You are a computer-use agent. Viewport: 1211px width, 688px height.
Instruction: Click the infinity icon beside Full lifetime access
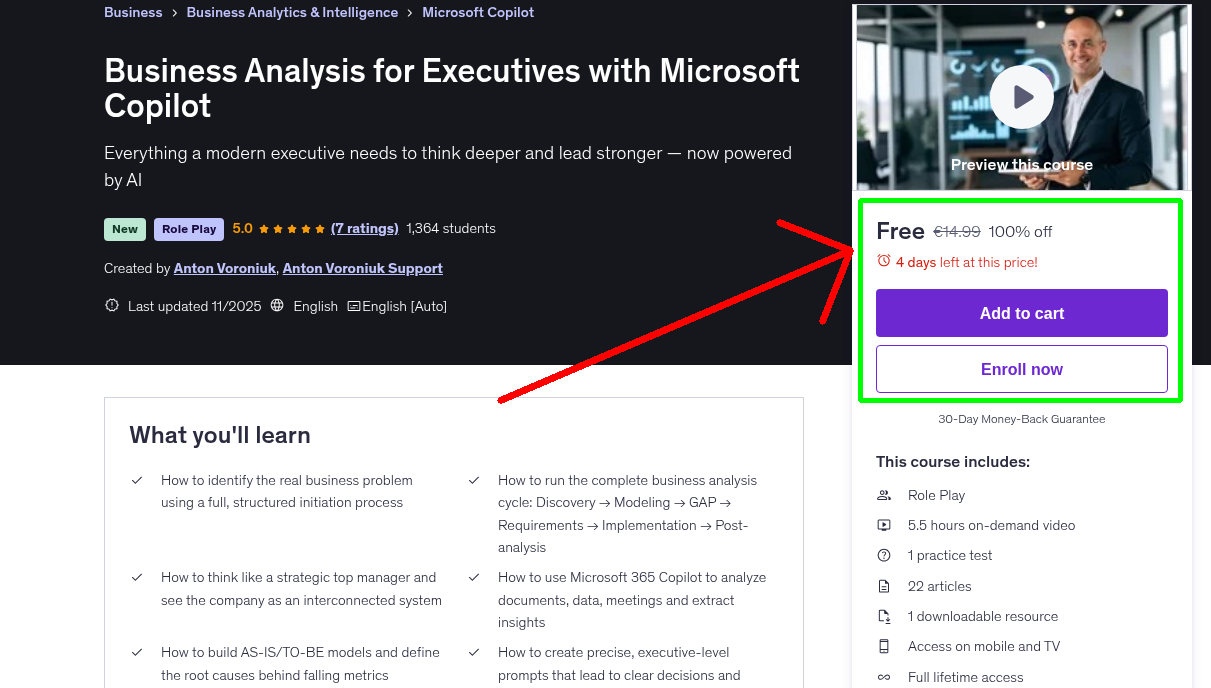(x=884, y=677)
